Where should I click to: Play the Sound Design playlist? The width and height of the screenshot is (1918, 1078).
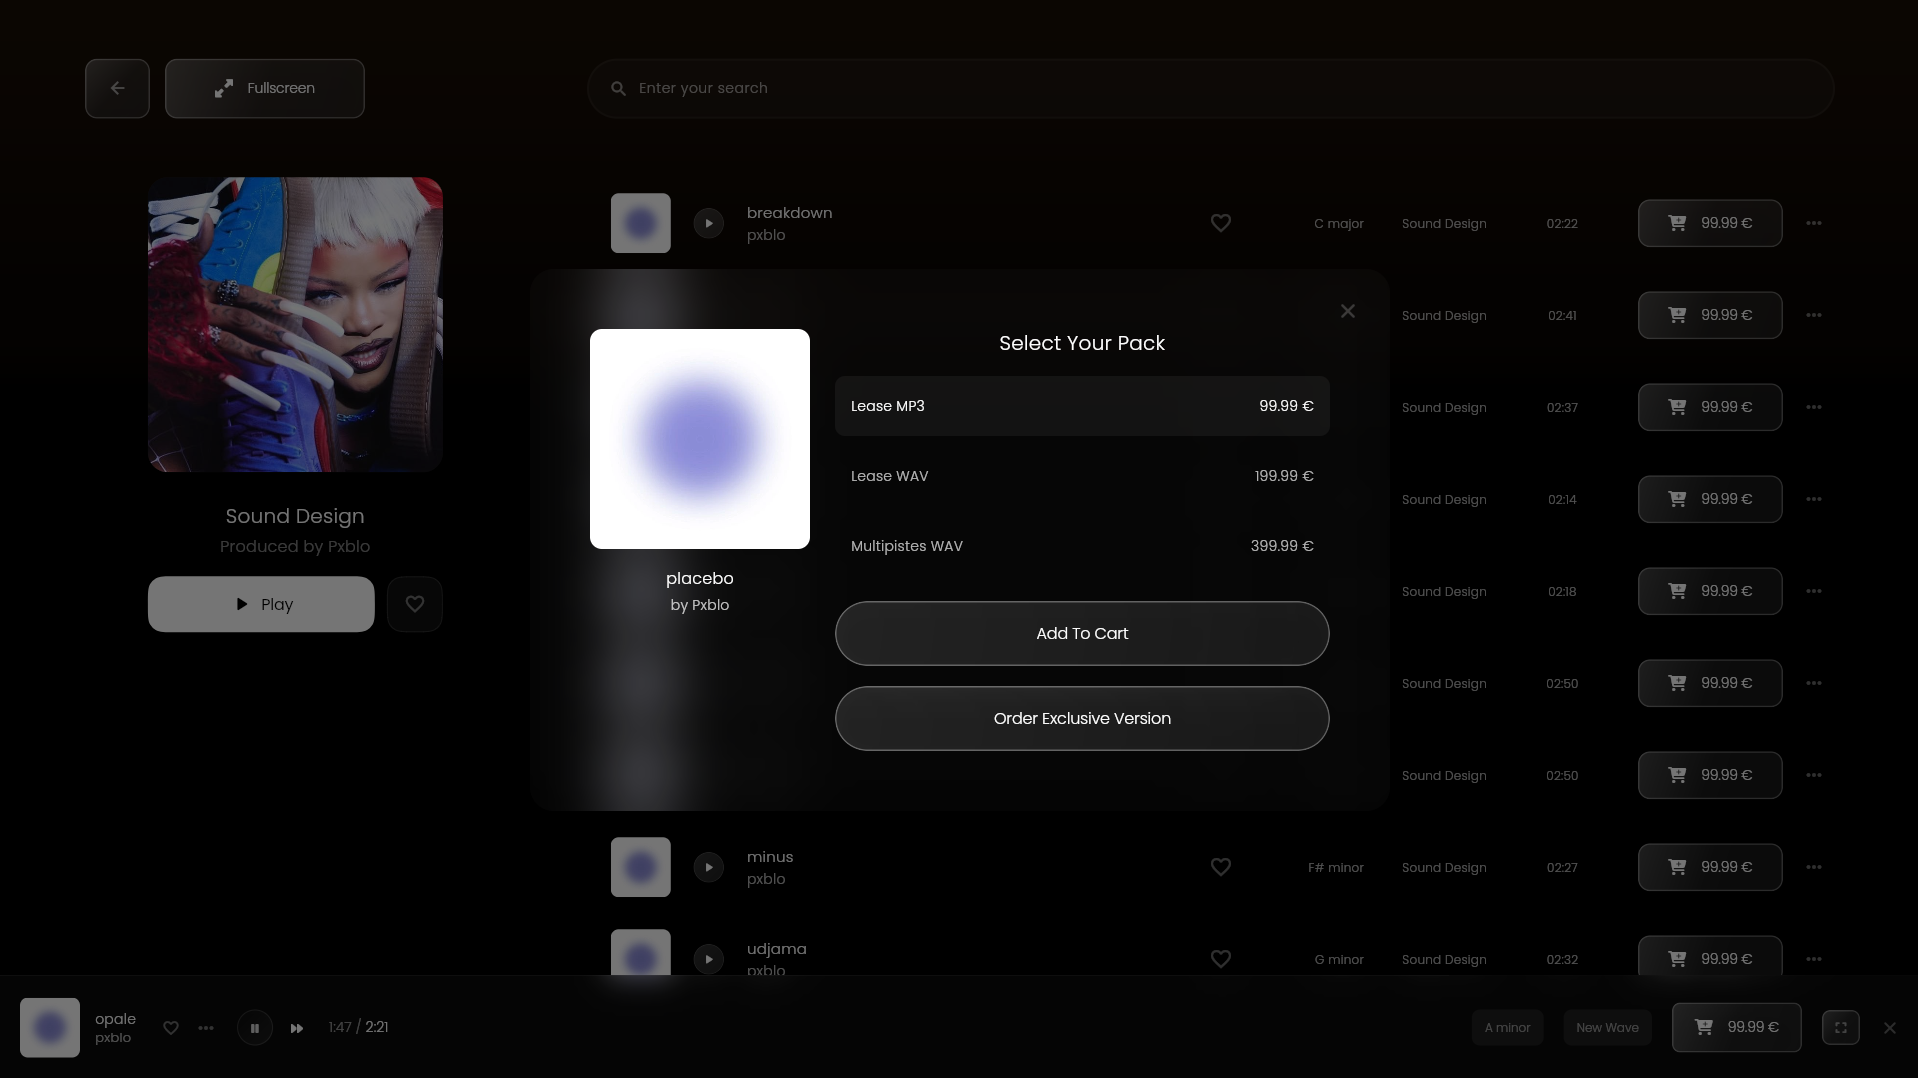pos(261,604)
